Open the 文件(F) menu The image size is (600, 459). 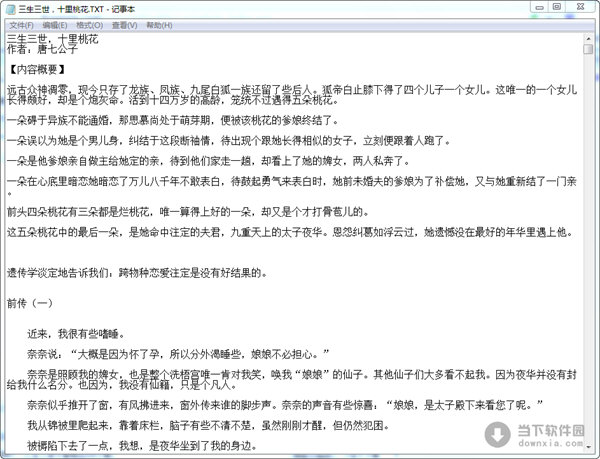21,25
